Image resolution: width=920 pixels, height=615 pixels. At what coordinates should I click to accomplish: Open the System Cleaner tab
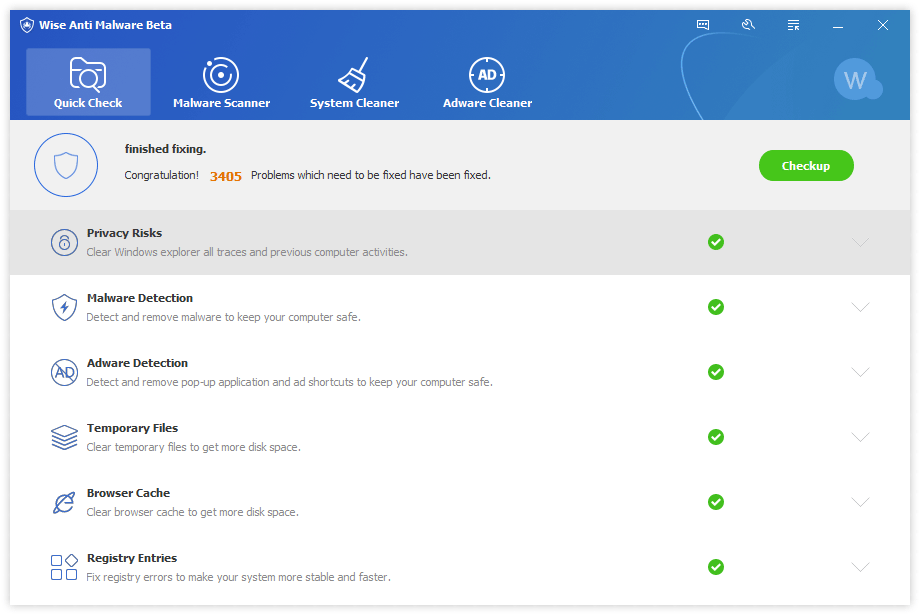click(354, 82)
